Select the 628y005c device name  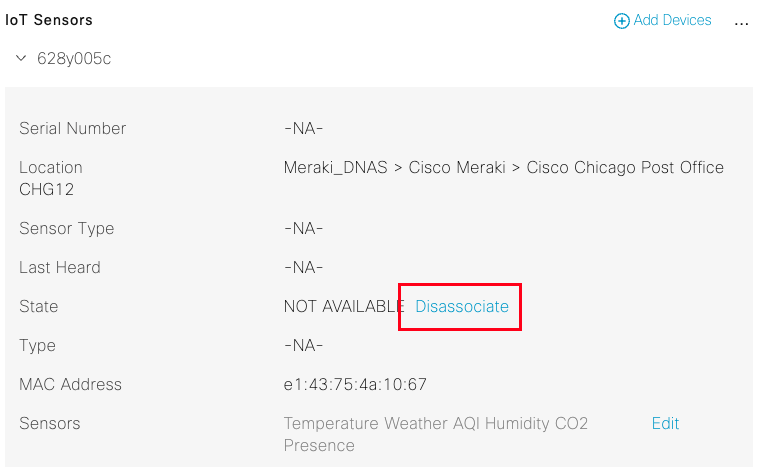(x=74, y=58)
